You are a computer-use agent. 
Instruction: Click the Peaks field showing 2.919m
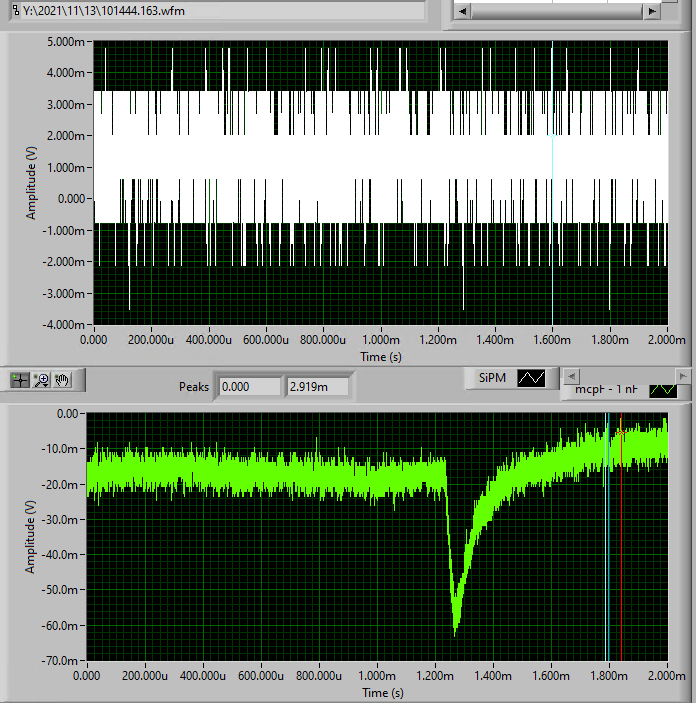tap(318, 386)
